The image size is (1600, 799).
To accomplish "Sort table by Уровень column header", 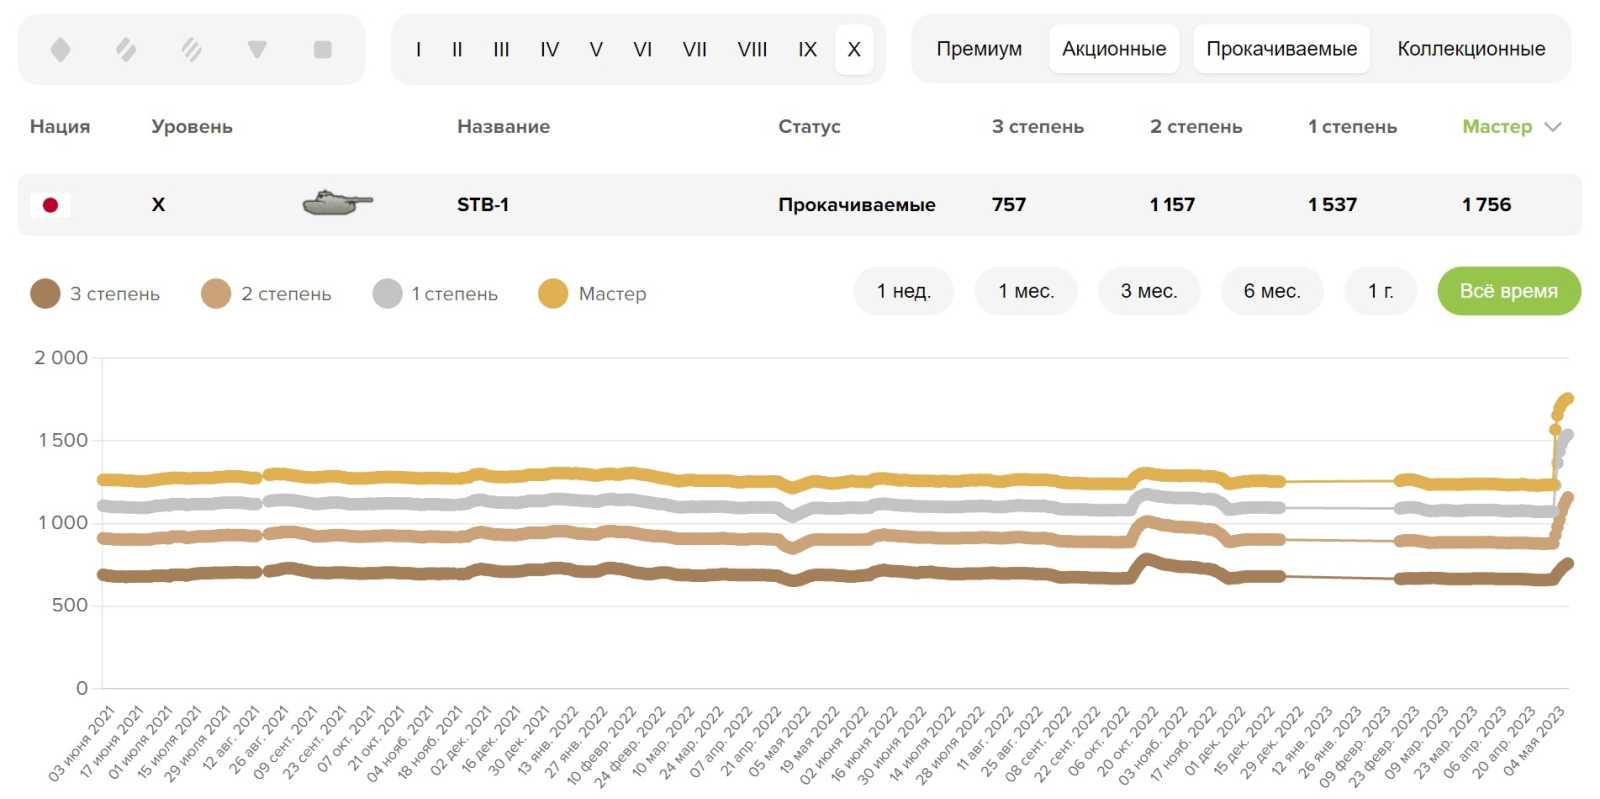I will (x=191, y=127).
